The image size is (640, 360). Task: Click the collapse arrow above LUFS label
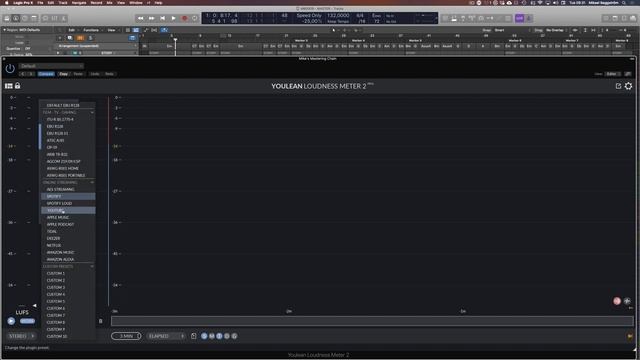tap(34, 305)
